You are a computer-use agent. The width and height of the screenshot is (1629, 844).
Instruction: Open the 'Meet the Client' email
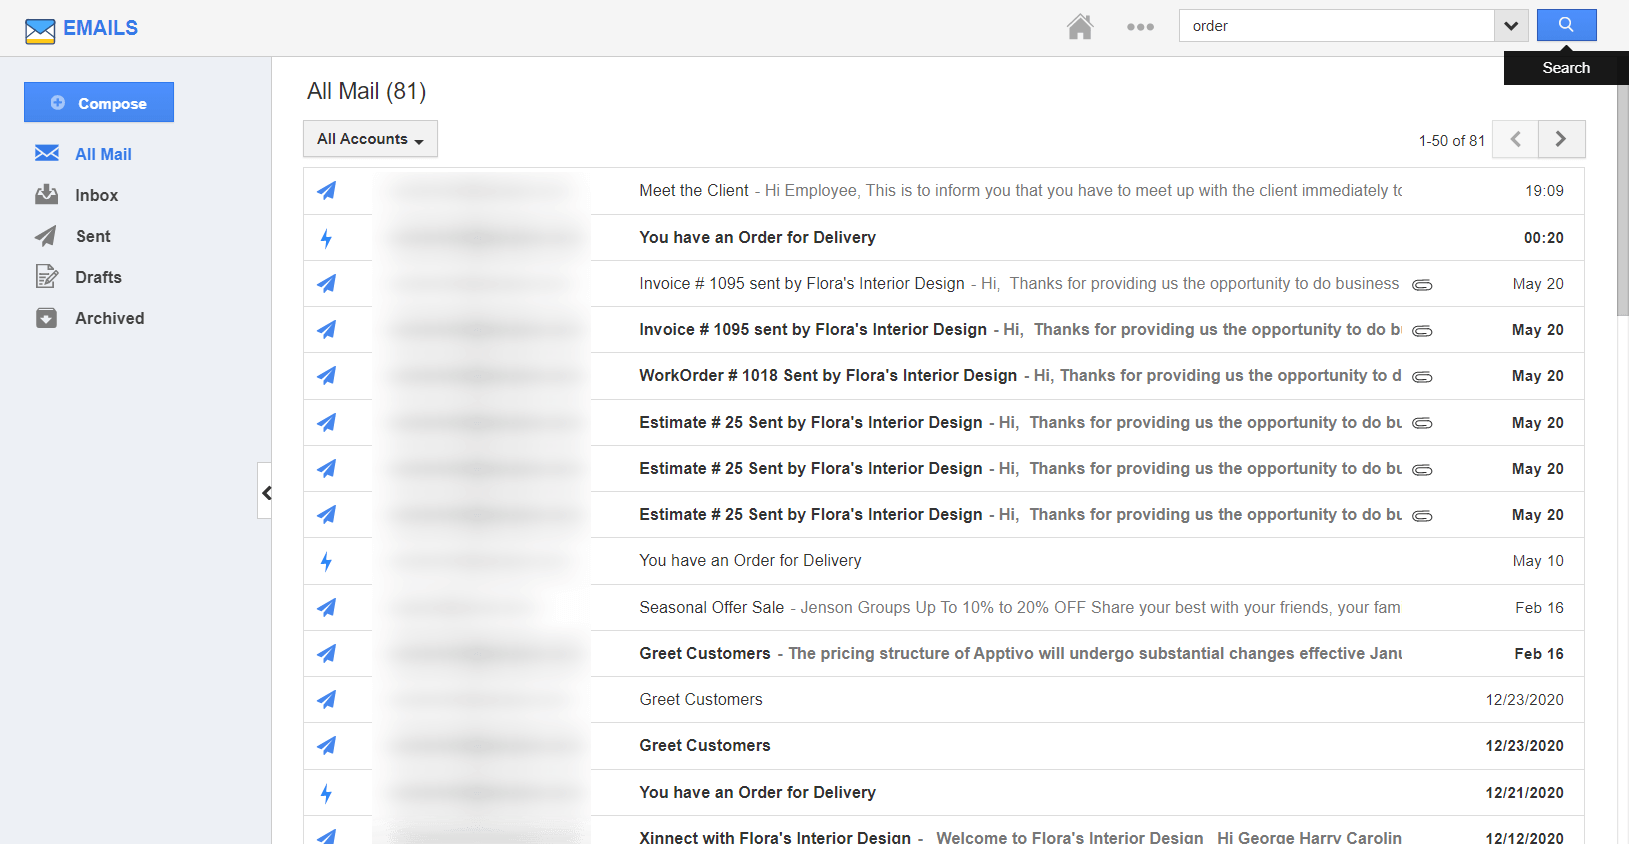coord(943,191)
